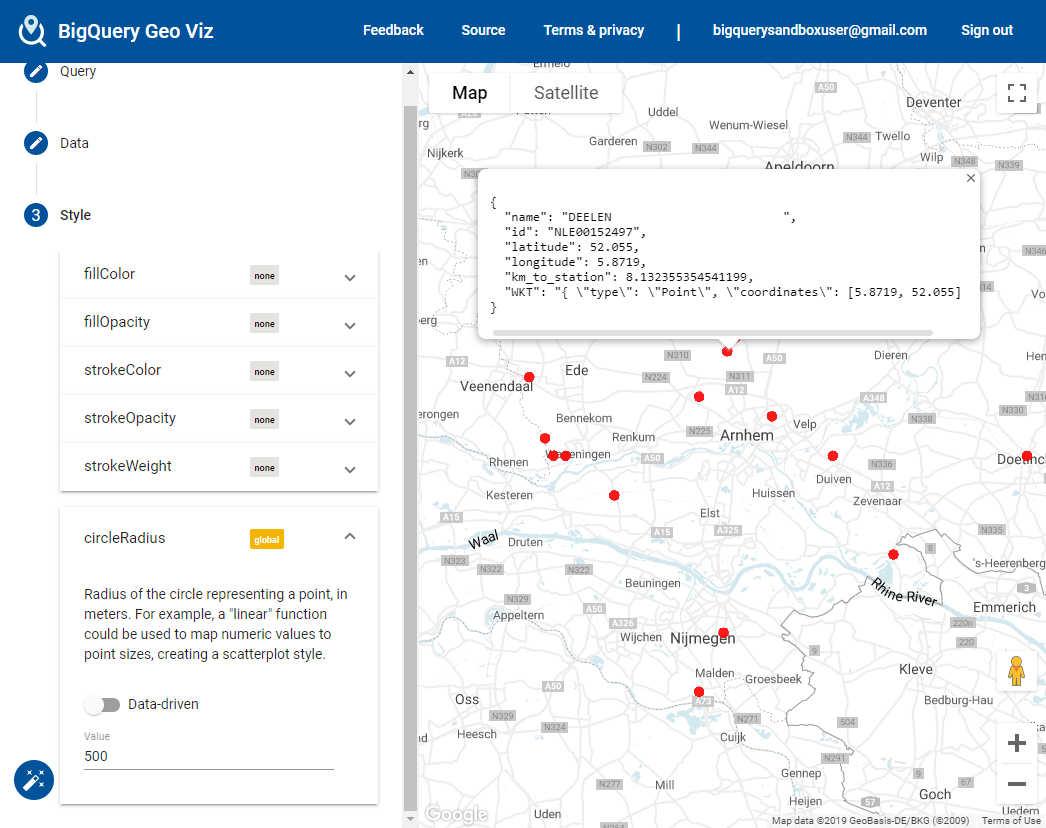Click the info window horizontal scrollbar
This screenshot has height=828, width=1046.
pos(712,332)
